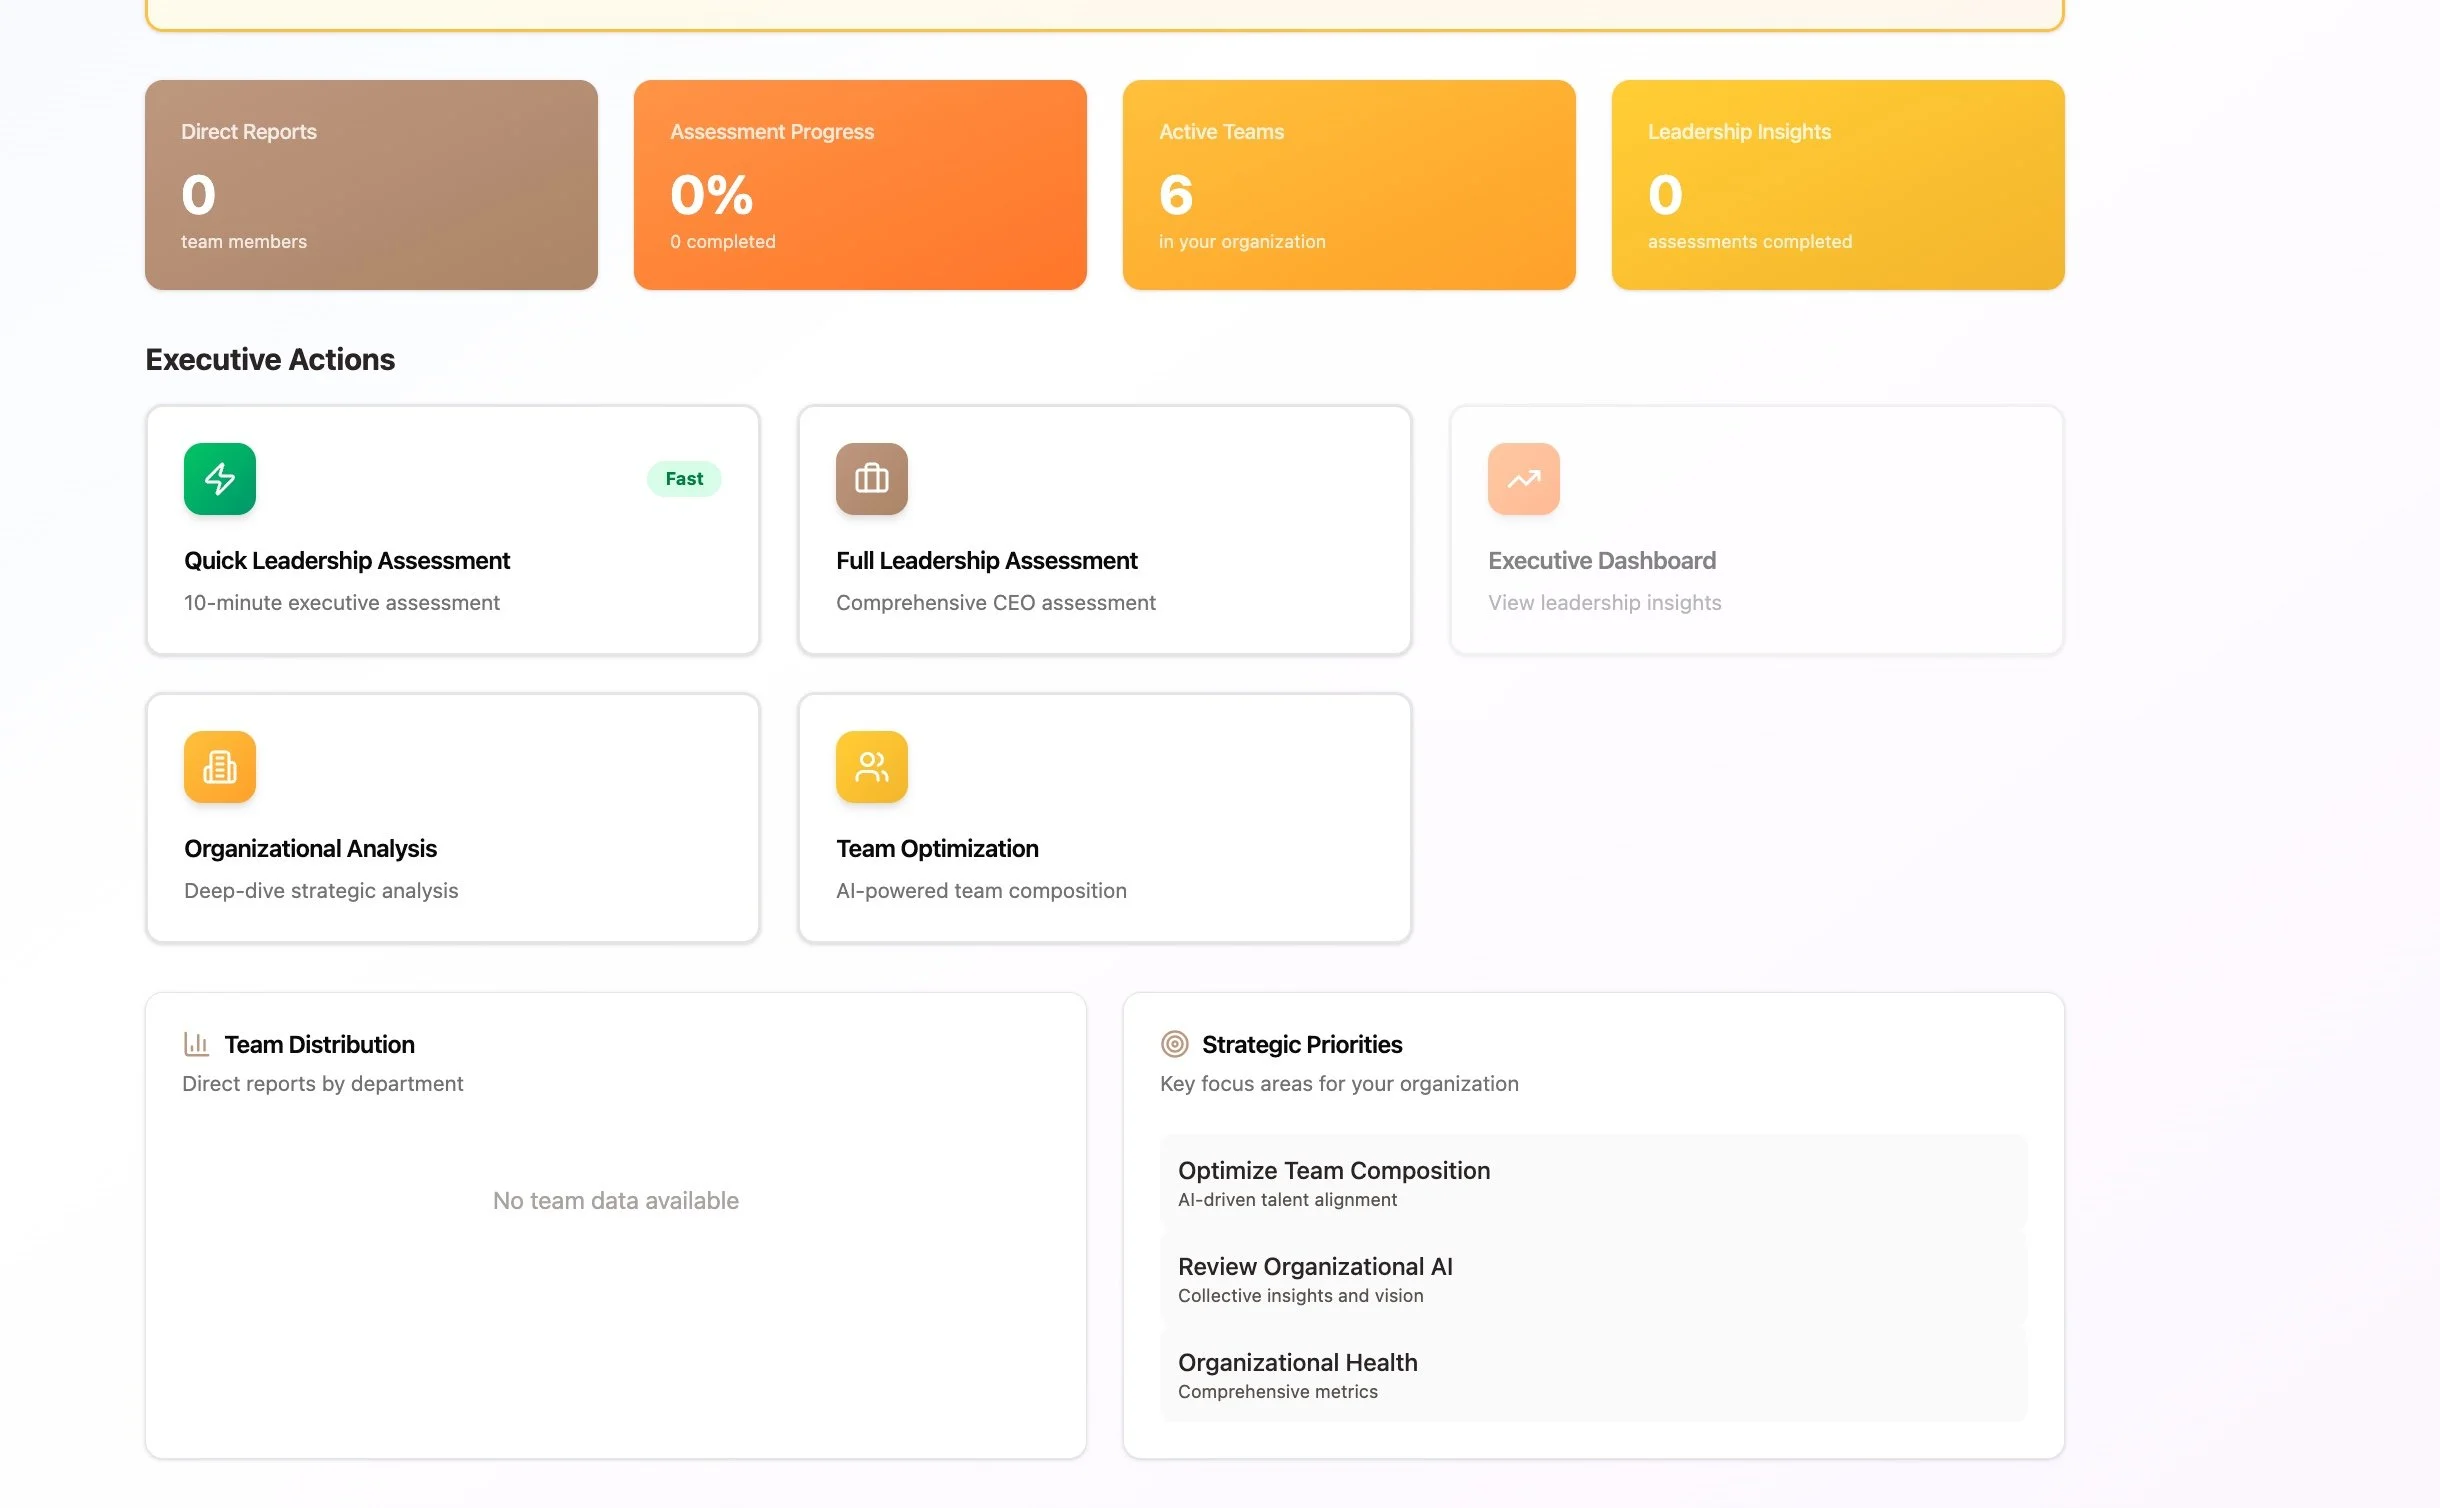Select Optimize Team Composition priority item
The image size is (2440, 1508).
(1593, 1183)
